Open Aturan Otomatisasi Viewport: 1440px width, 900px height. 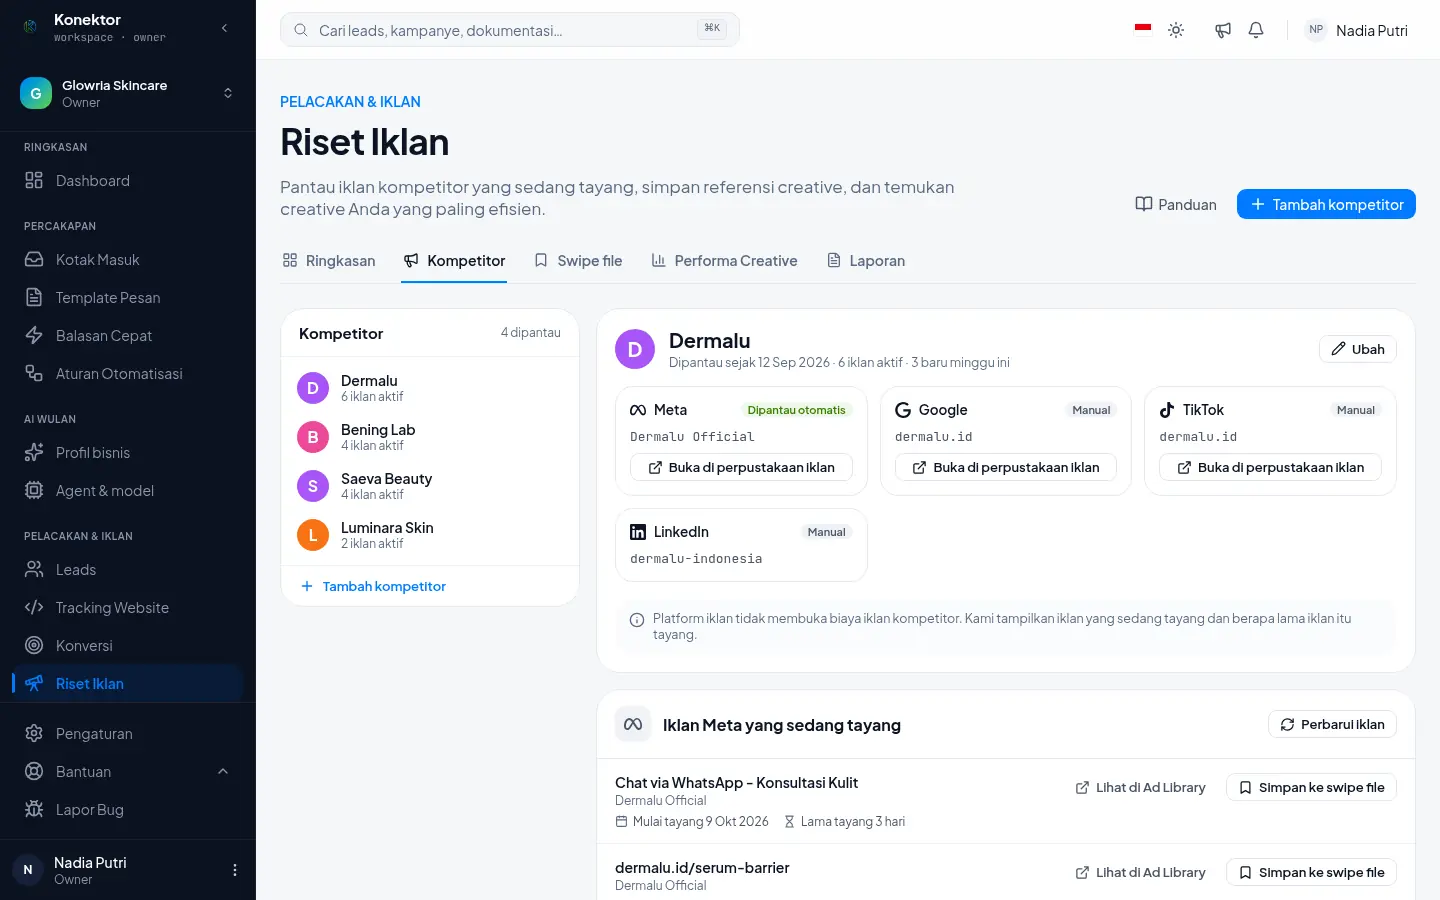128,374
